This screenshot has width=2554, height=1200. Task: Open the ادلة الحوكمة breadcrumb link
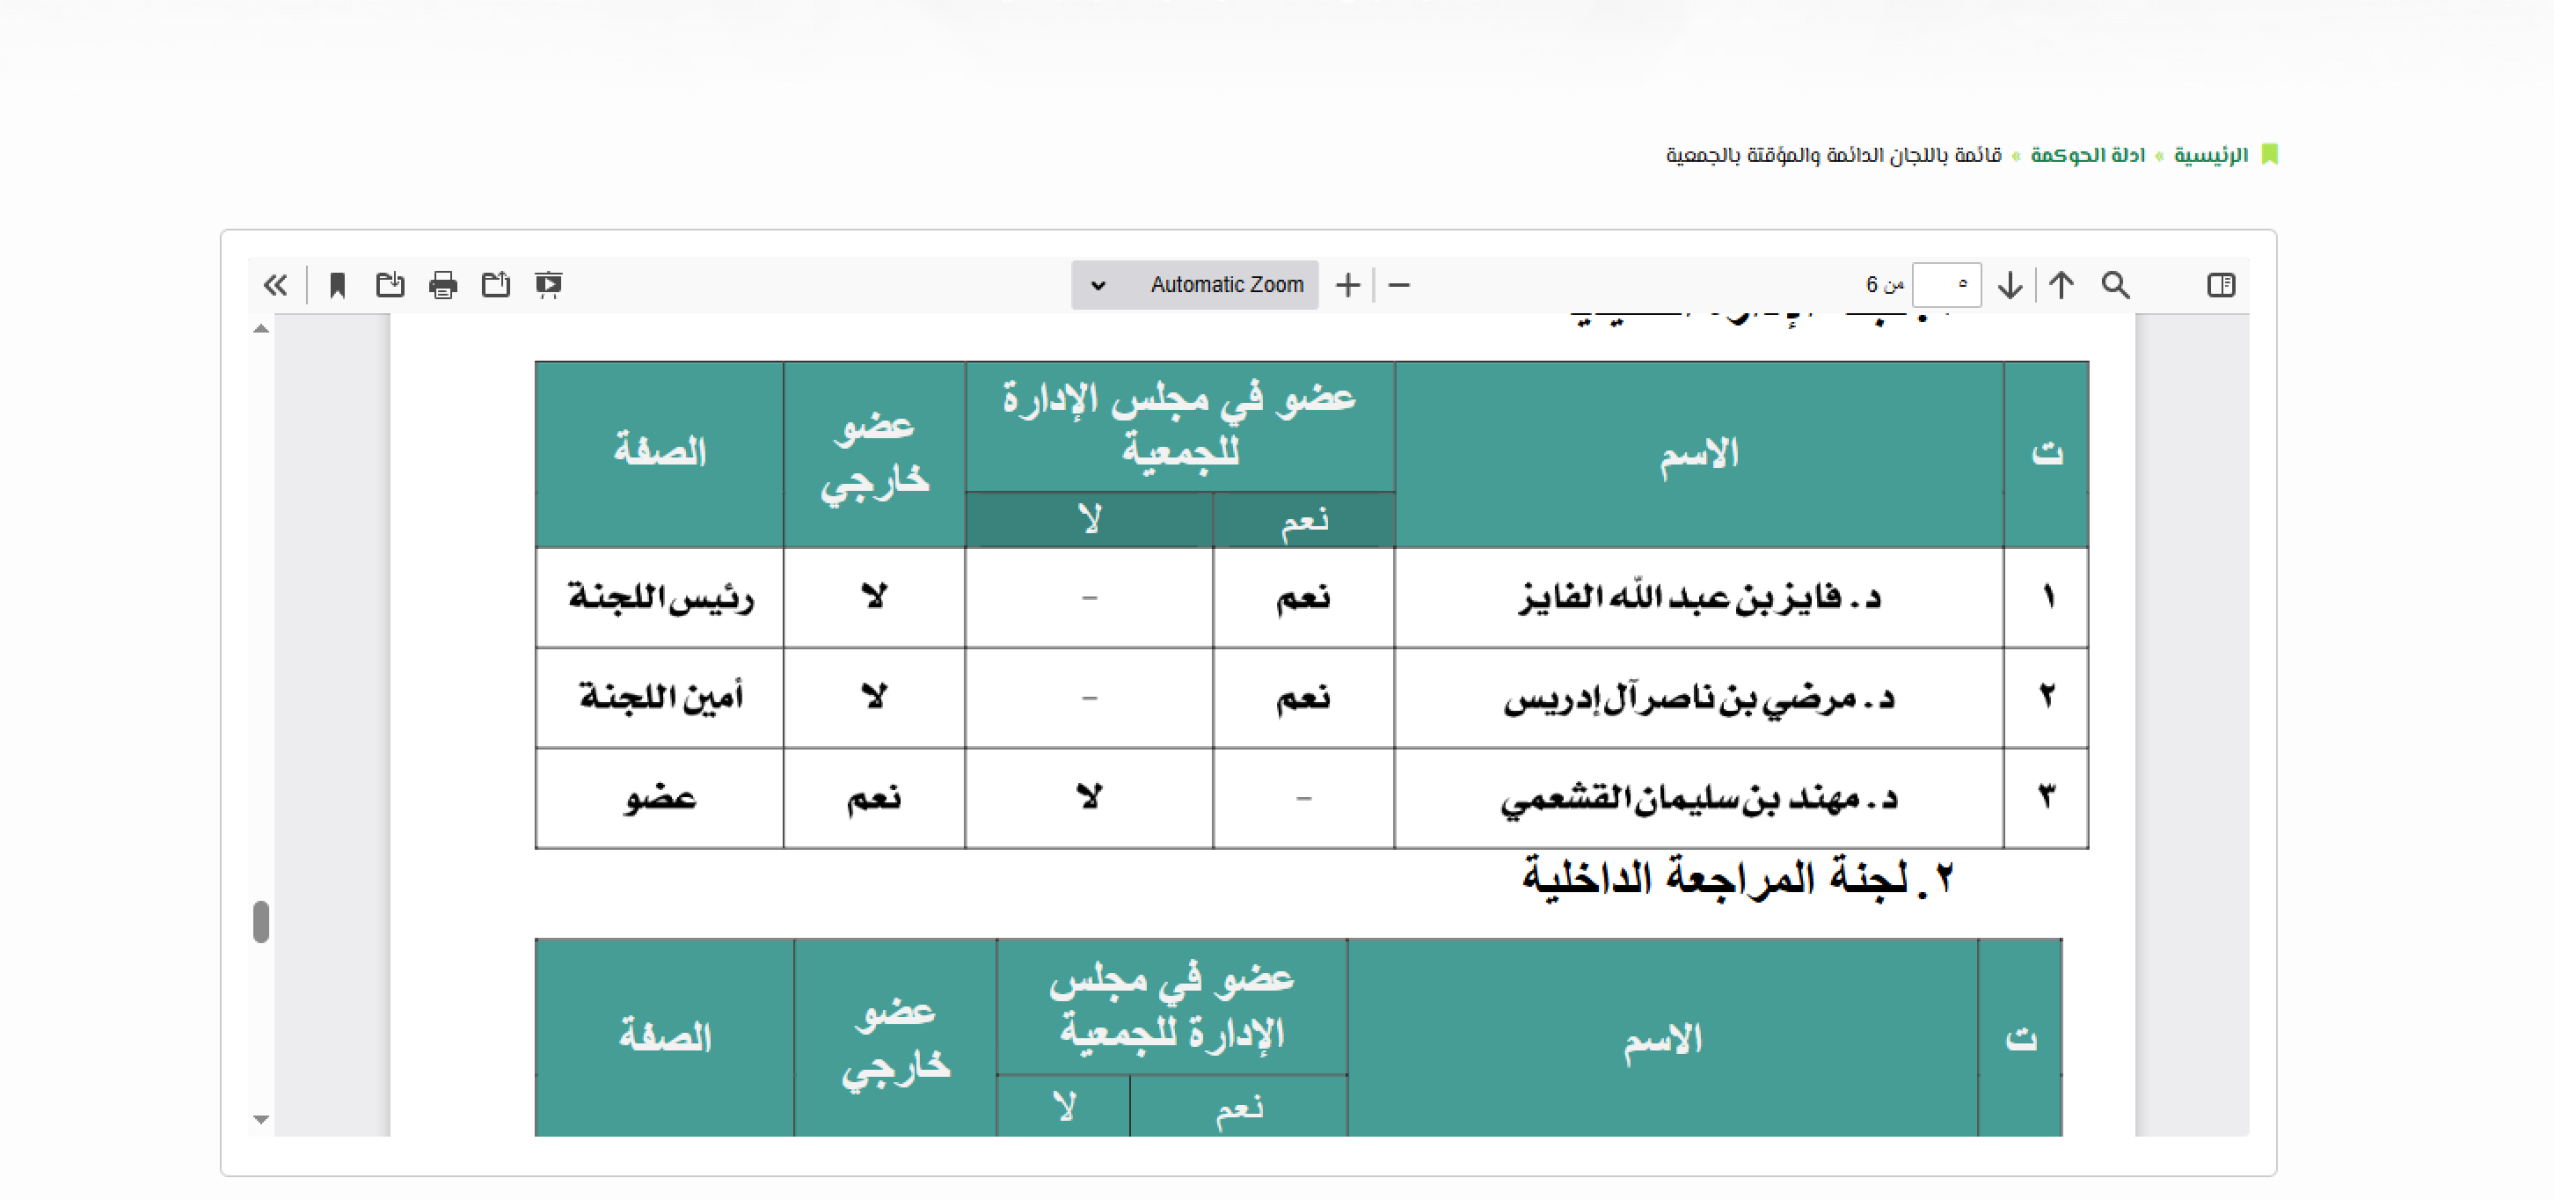coord(2088,155)
